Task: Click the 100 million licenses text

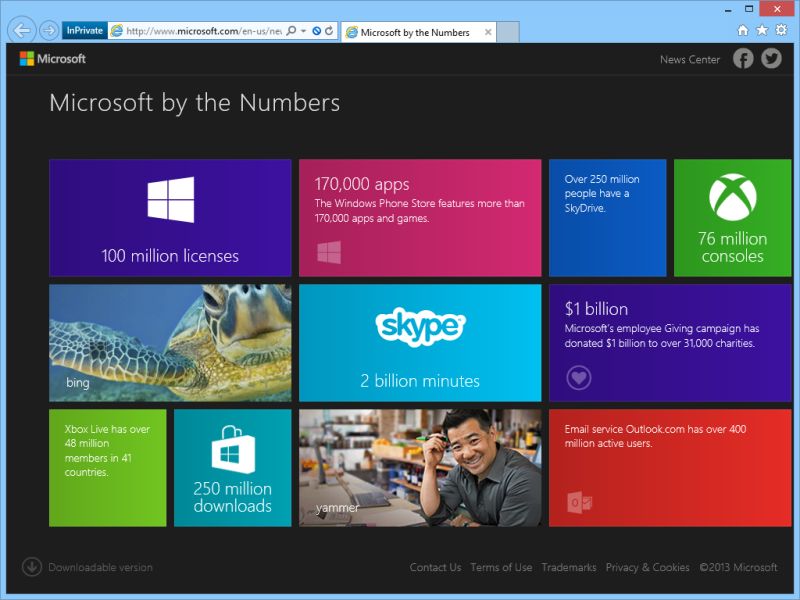Action: coord(170,256)
